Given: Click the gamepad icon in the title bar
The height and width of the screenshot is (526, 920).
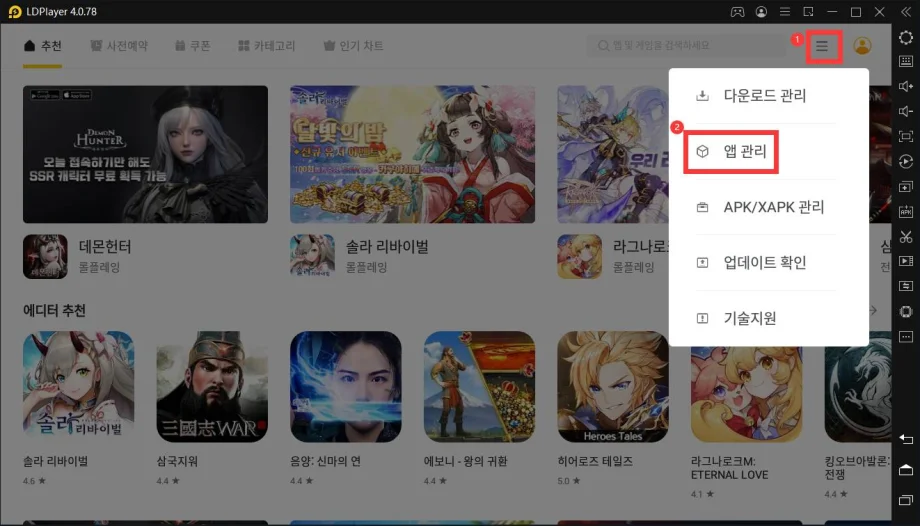Looking at the screenshot, I should (x=738, y=12).
